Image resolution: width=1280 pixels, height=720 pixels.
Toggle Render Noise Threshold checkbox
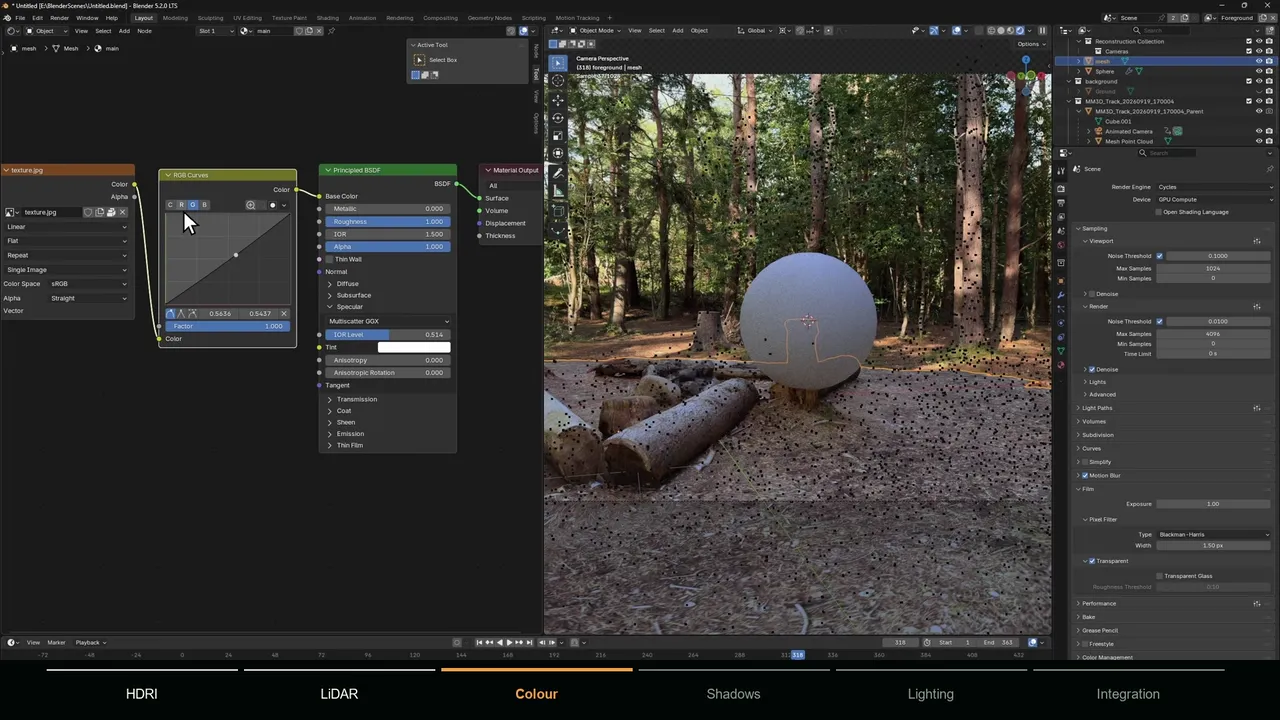point(1159,321)
